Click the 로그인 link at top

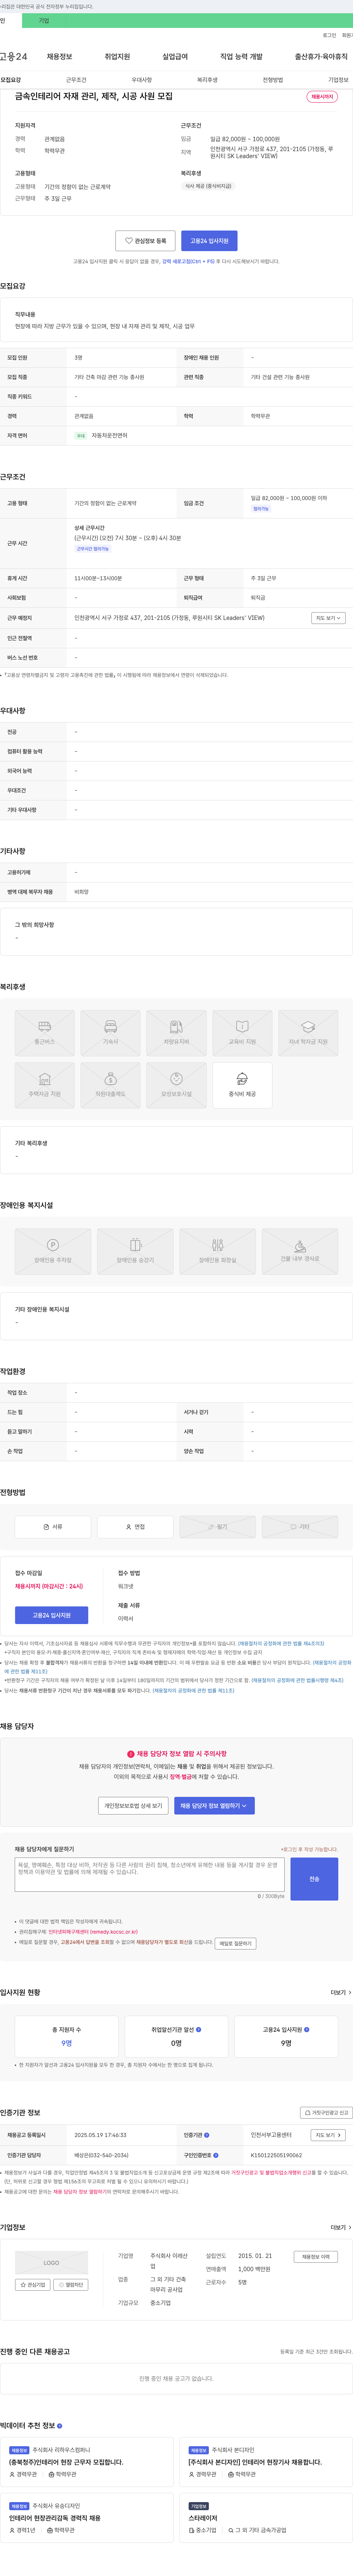pos(329,35)
